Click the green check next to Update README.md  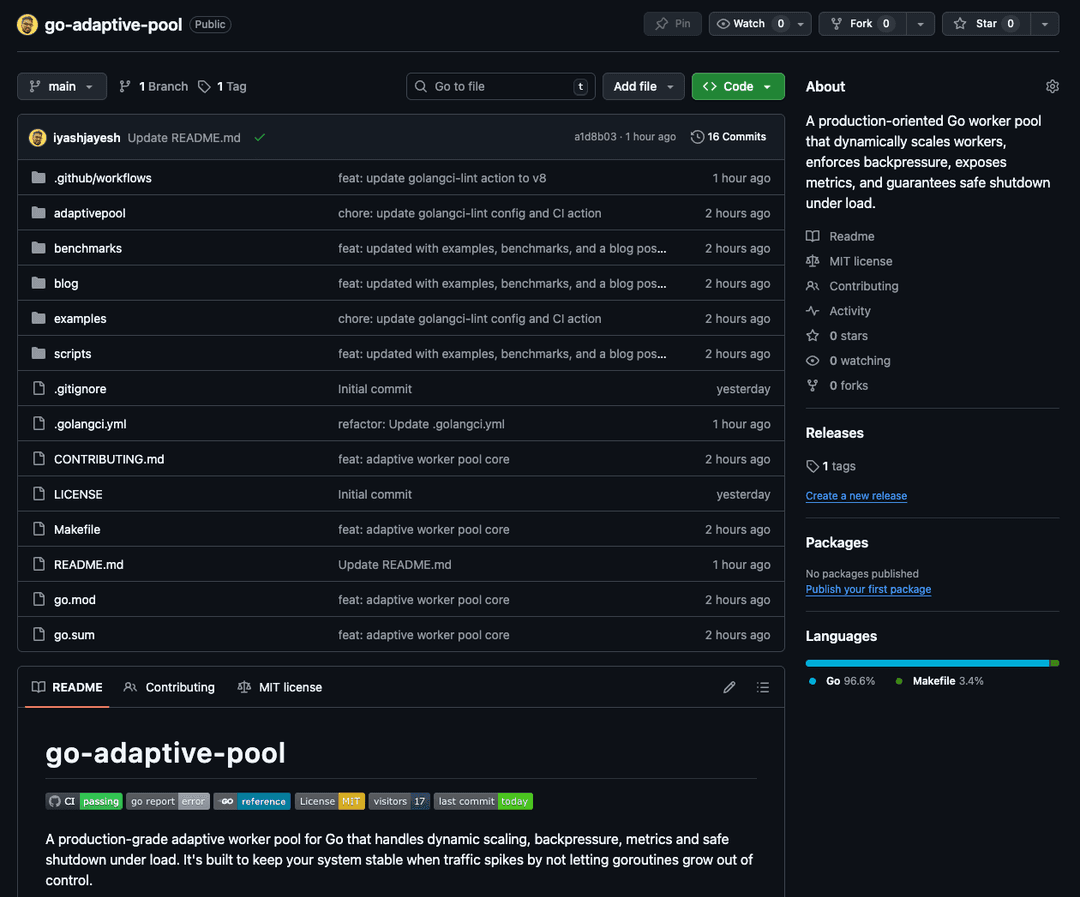pyautogui.click(x=259, y=136)
